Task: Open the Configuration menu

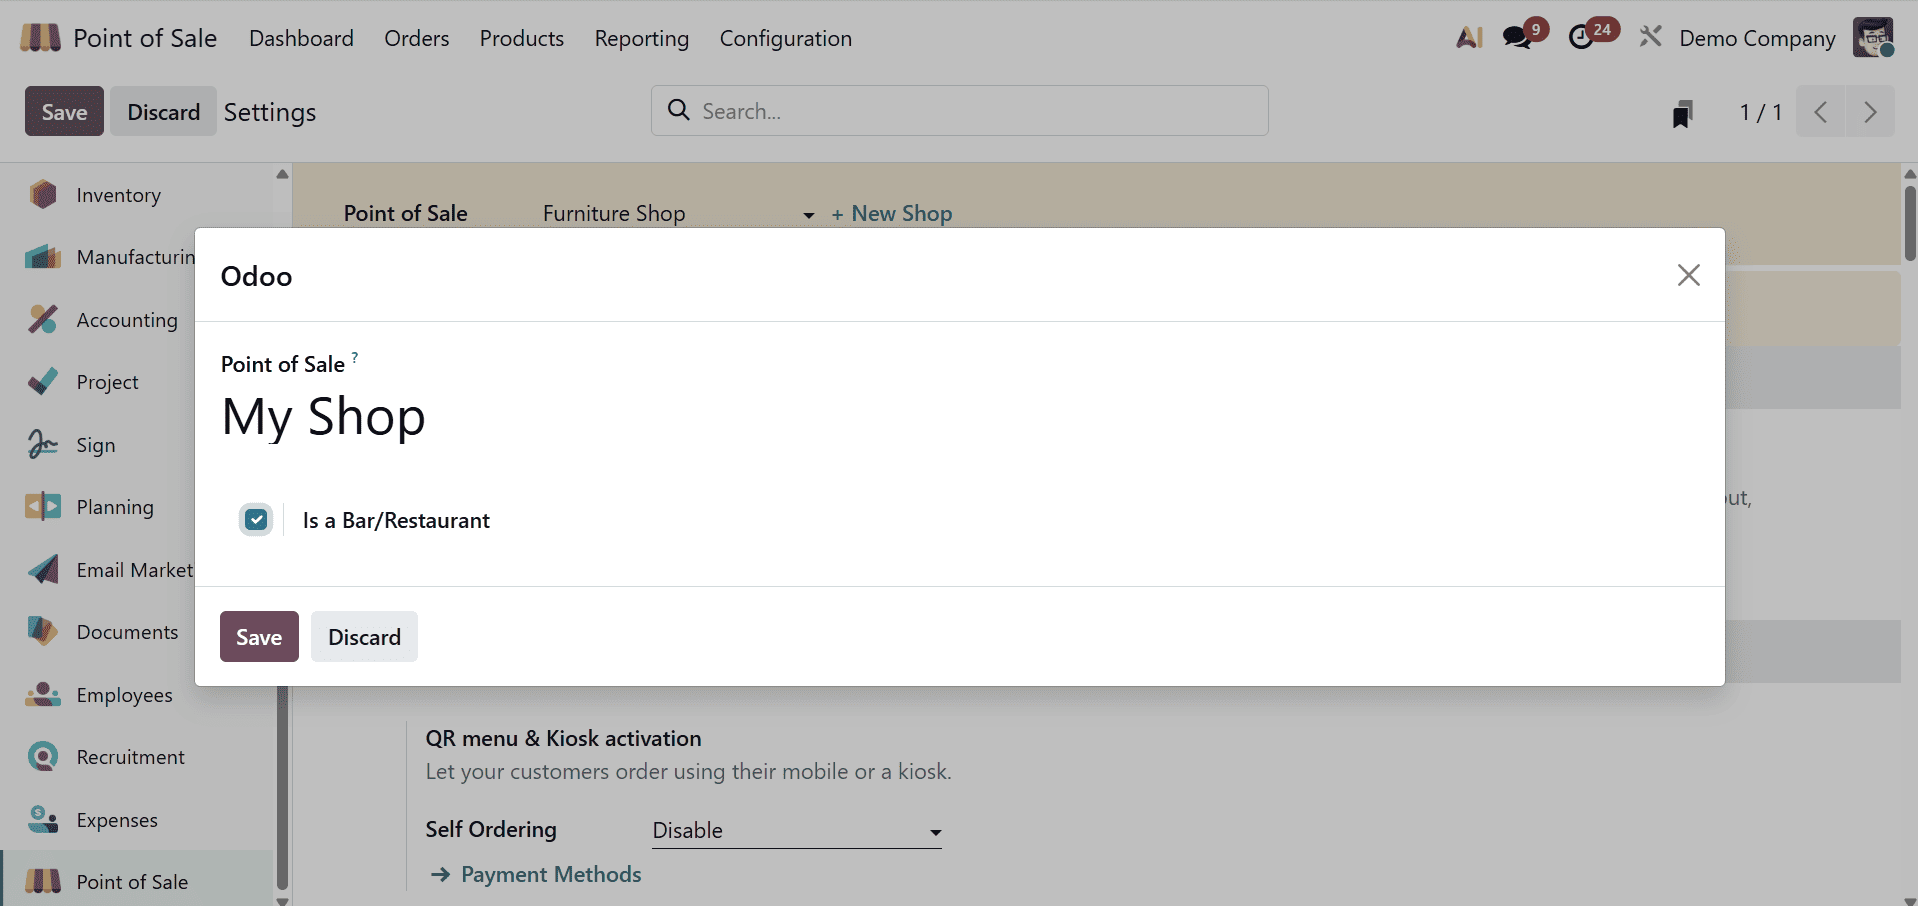Action: coord(786,38)
